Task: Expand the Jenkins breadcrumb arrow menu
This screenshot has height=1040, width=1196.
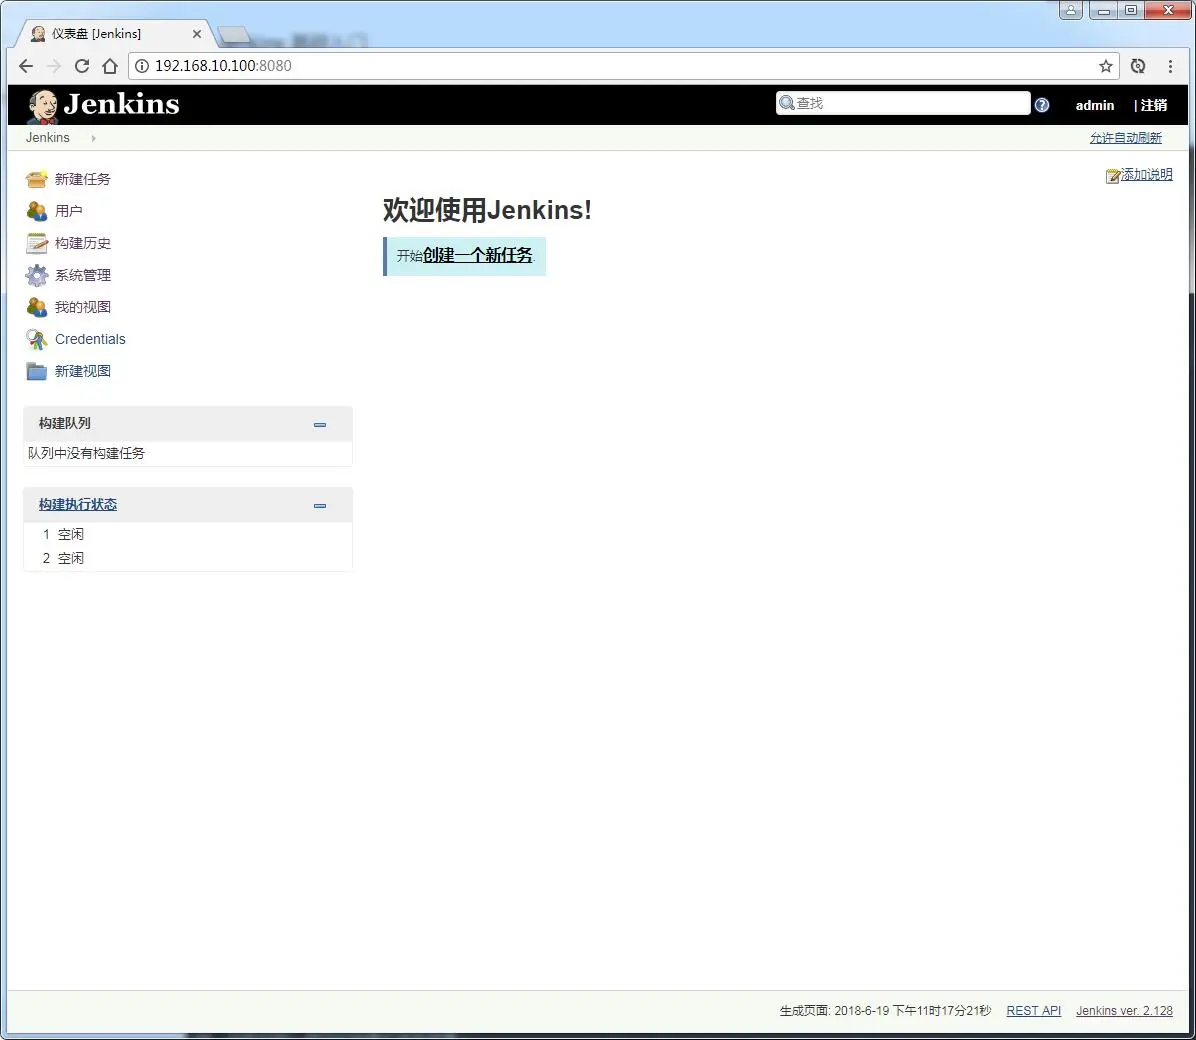Action: point(93,138)
